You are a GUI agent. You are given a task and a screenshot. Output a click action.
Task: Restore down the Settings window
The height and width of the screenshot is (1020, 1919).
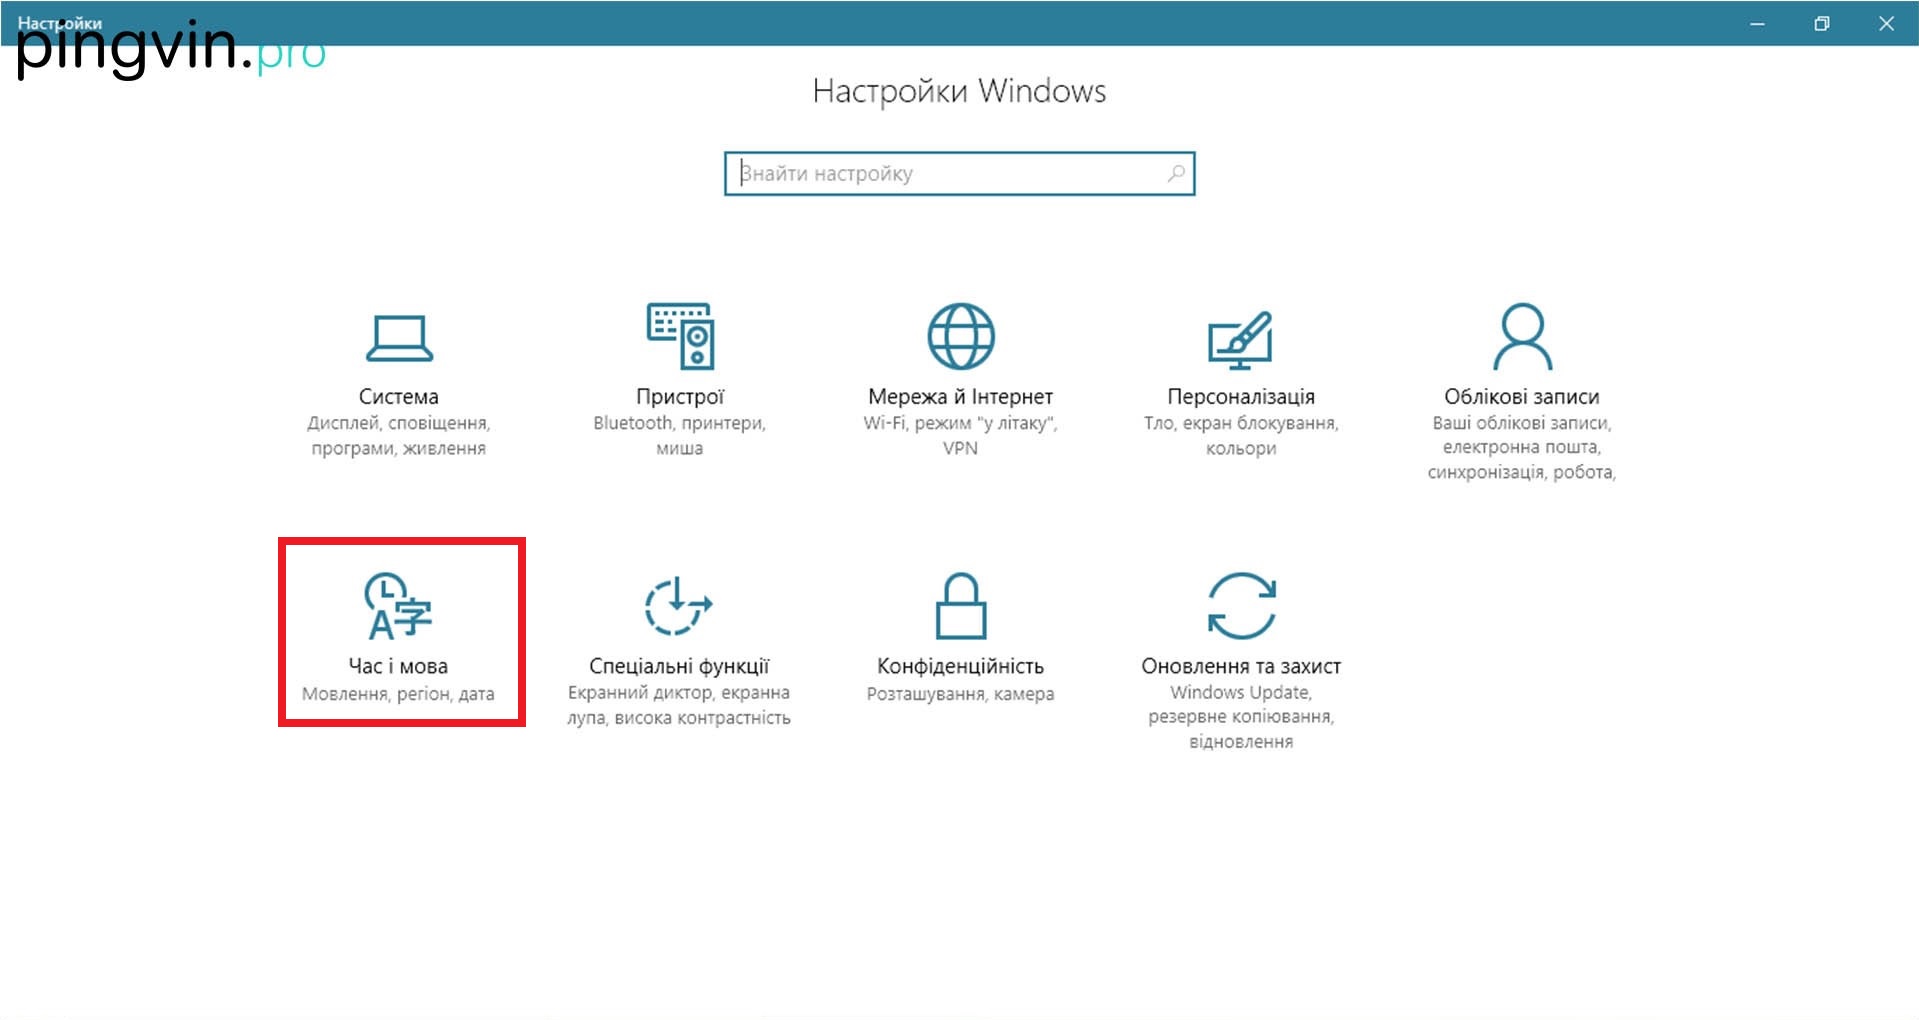pyautogui.click(x=1821, y=24)
